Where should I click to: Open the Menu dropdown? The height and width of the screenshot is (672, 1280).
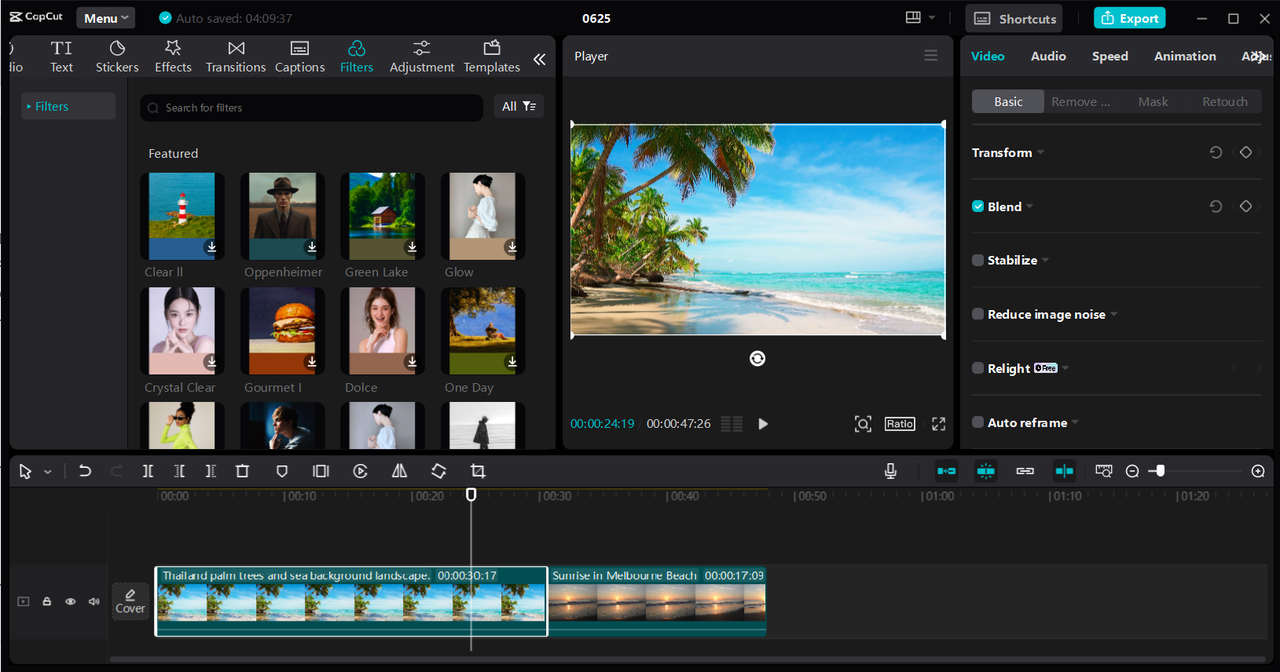[x=106, y=18]
